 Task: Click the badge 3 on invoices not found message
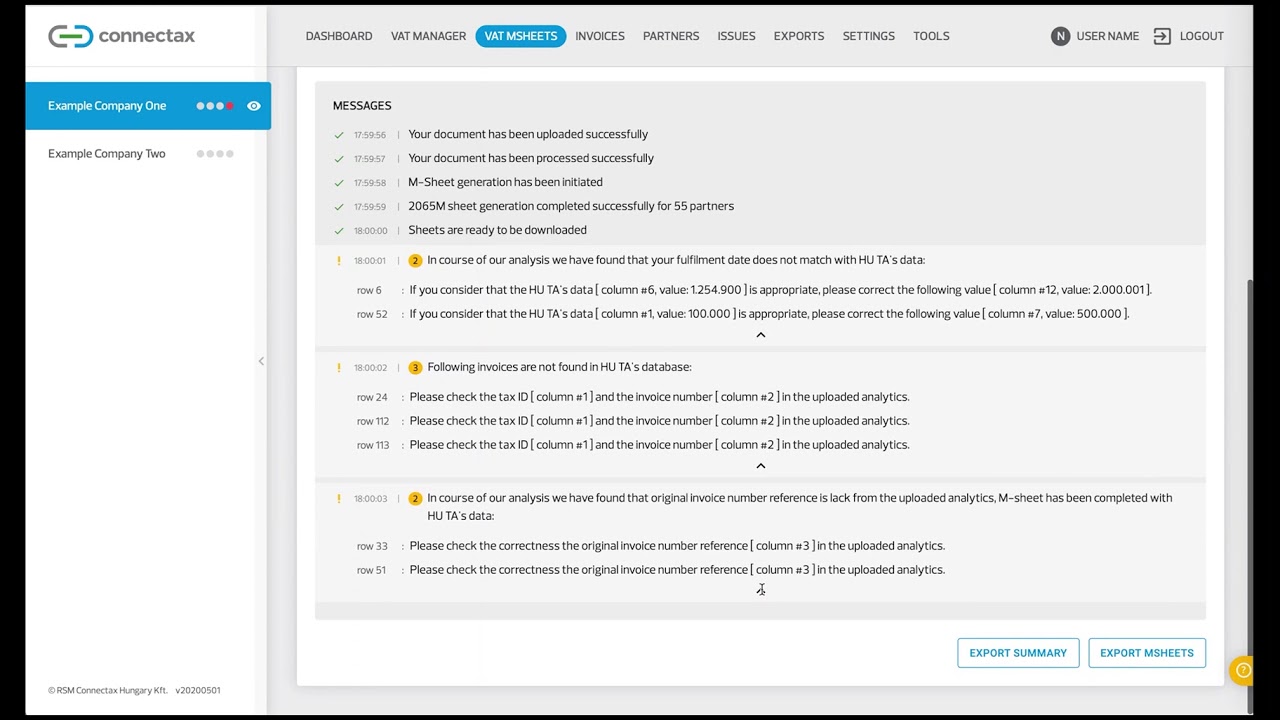point(415,368)
